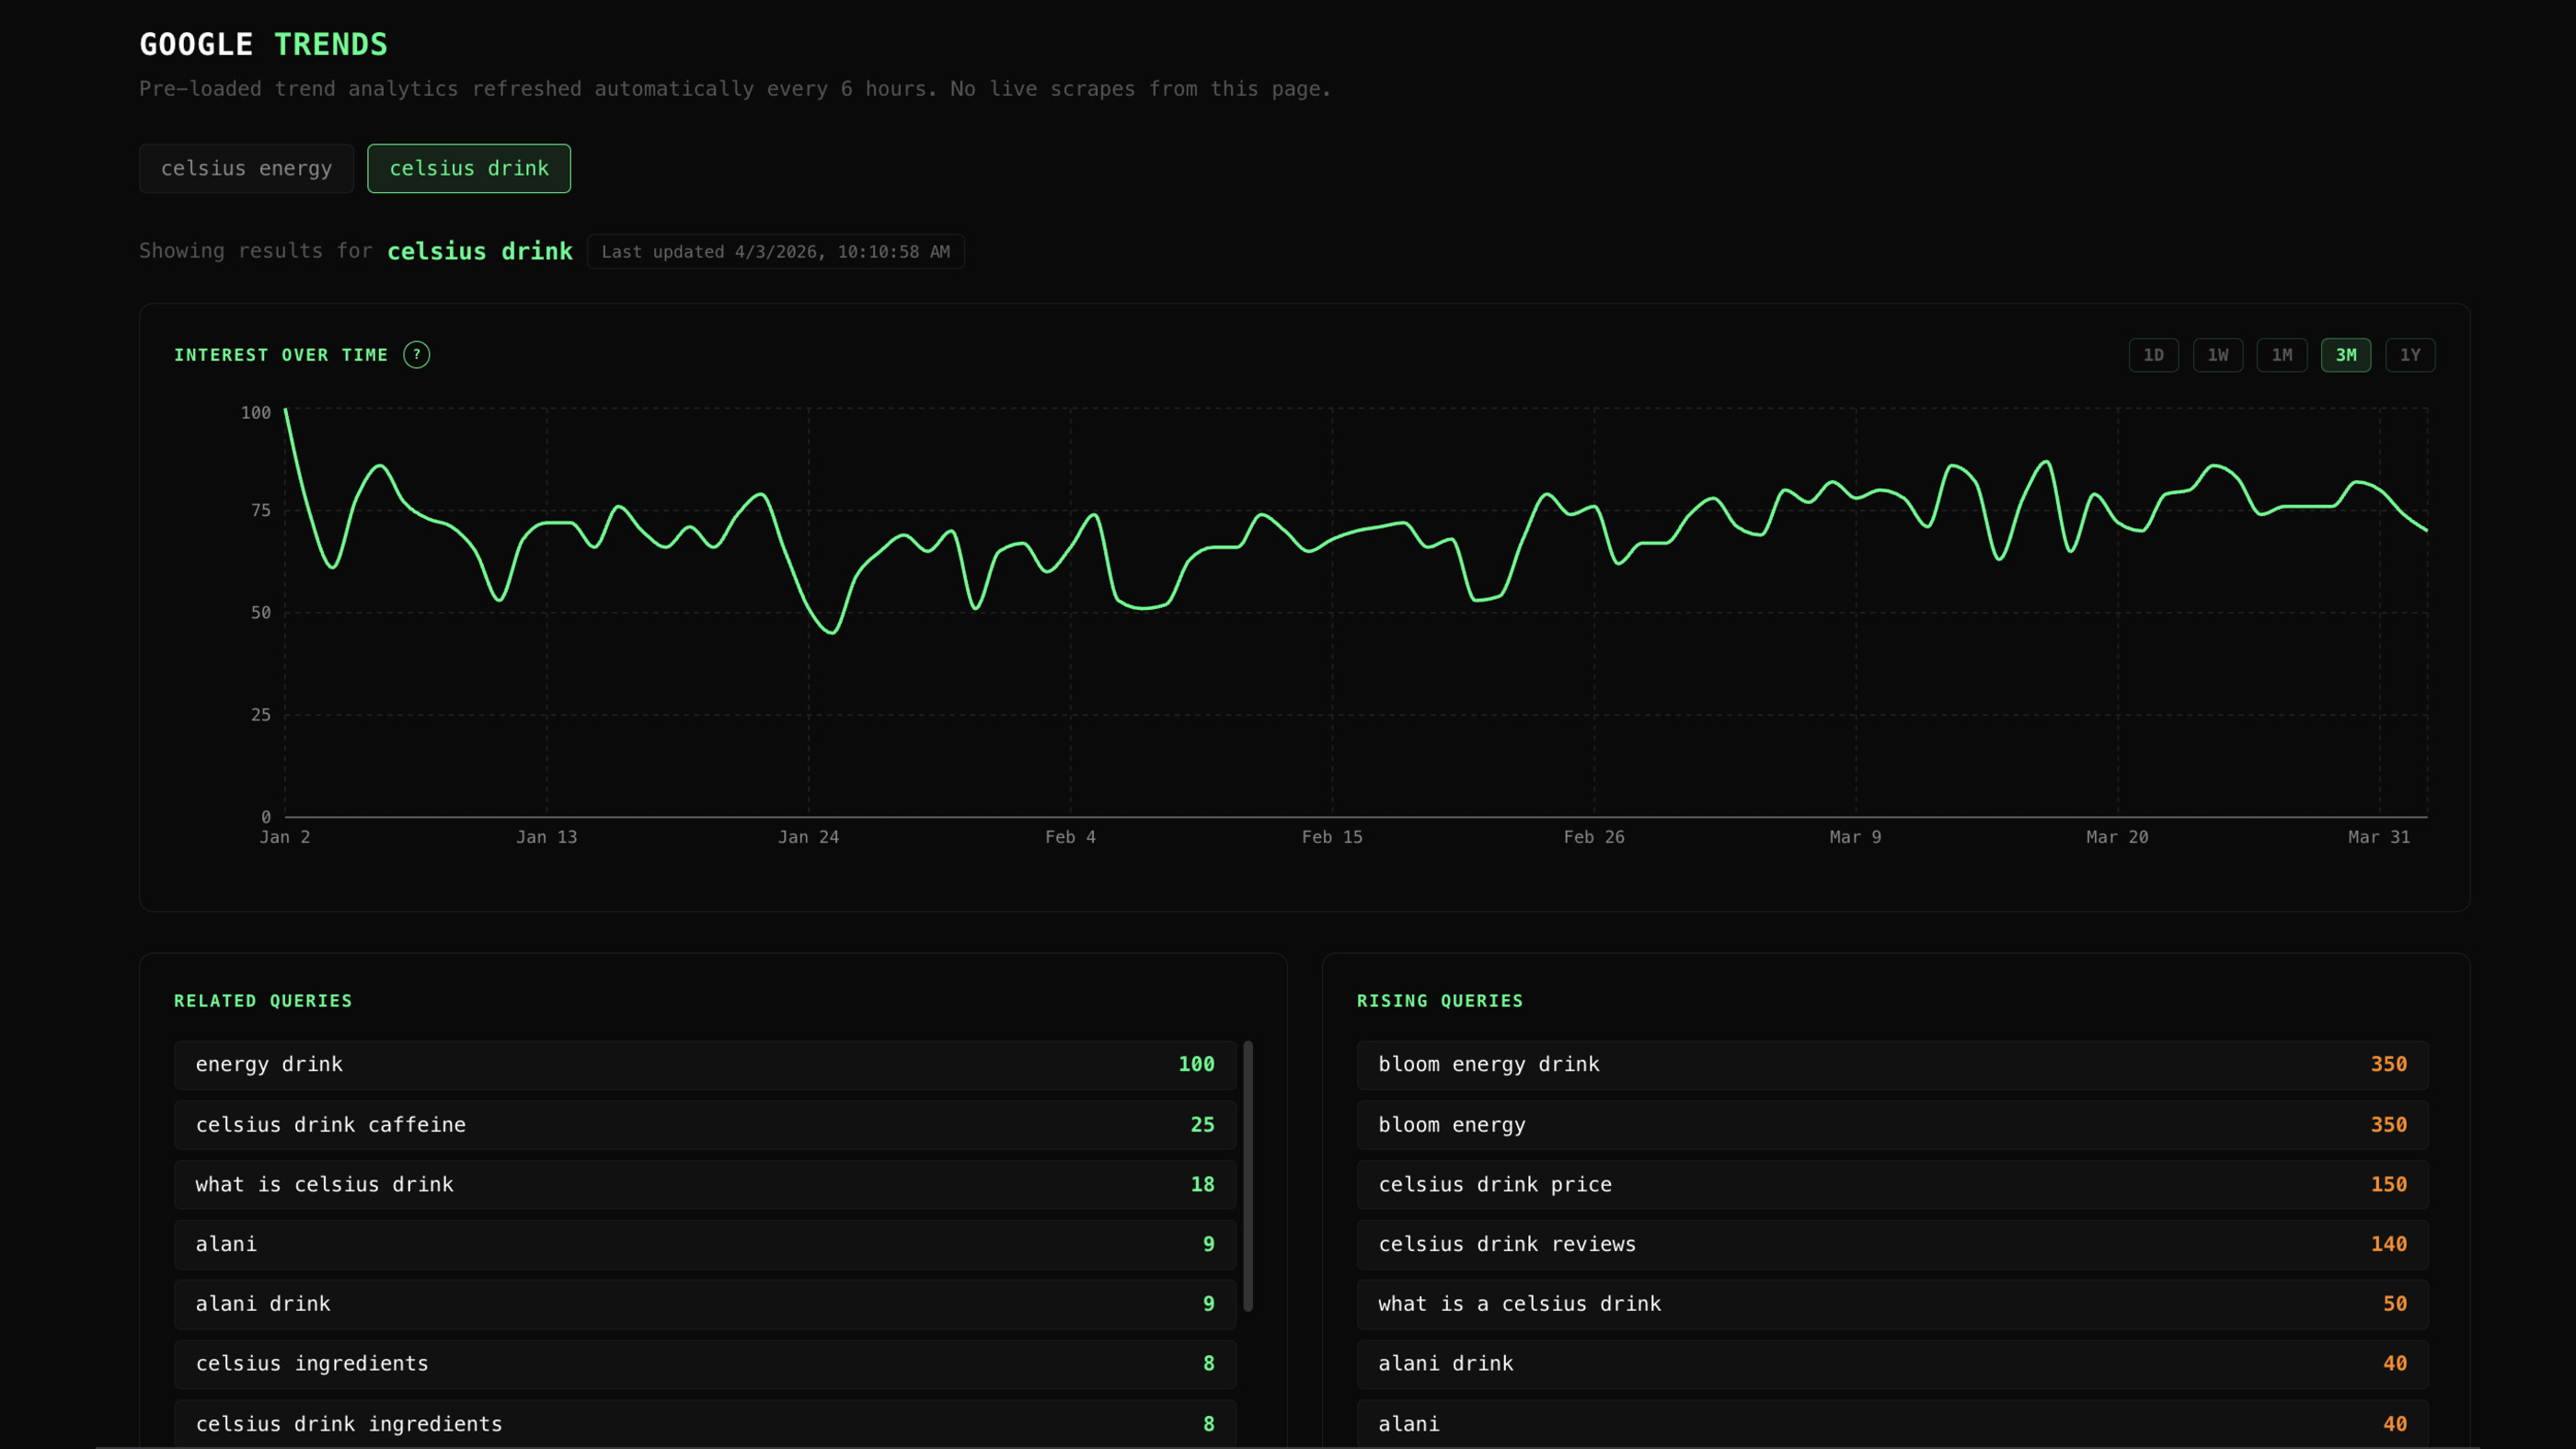Open the celsius energy keyword tab
2576x1449 pixels.
[x=246, y=168]
